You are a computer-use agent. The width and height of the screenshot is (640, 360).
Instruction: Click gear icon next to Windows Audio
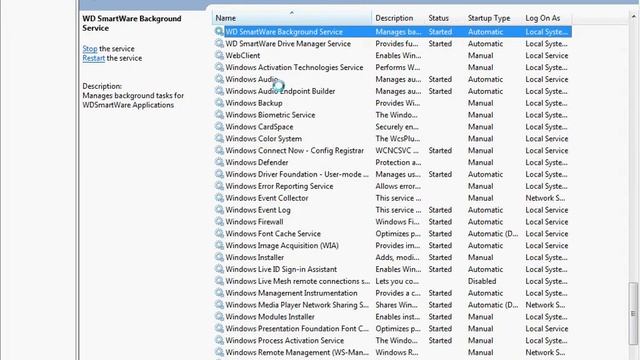click(219, 79)
